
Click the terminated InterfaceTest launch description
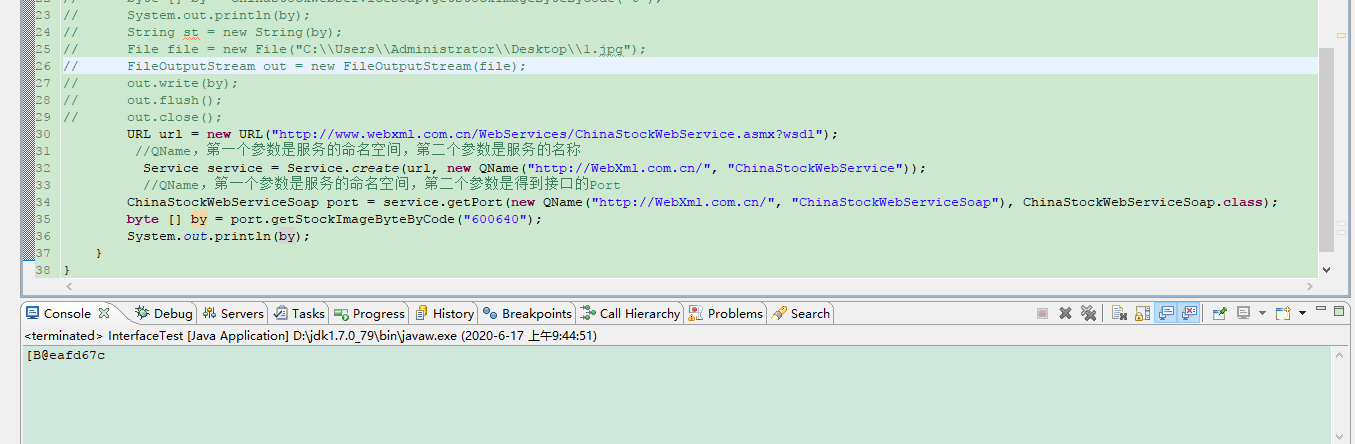[x=310, y=336]
